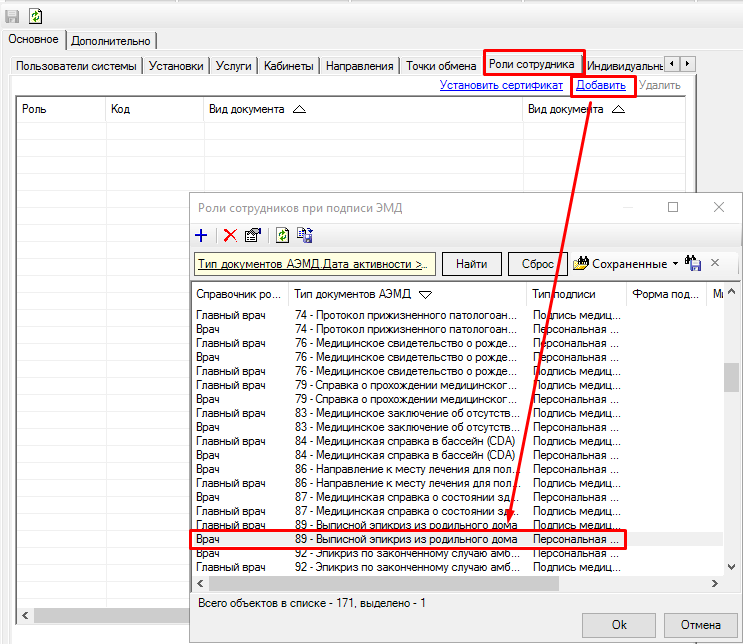Screen dimensions: 743x644
Task: Click scroll up arrow in dialog list scrollbar
Action: pyautogui.click(x=732, y=291)
